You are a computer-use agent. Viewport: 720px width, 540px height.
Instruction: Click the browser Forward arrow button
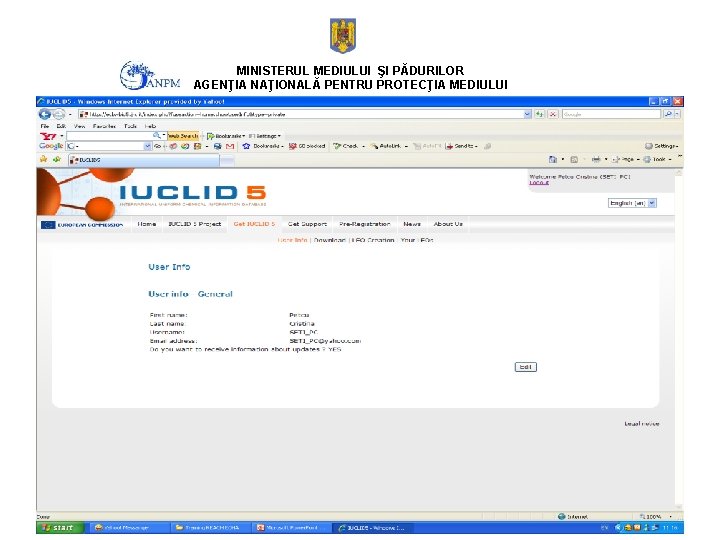click(59, 114)
